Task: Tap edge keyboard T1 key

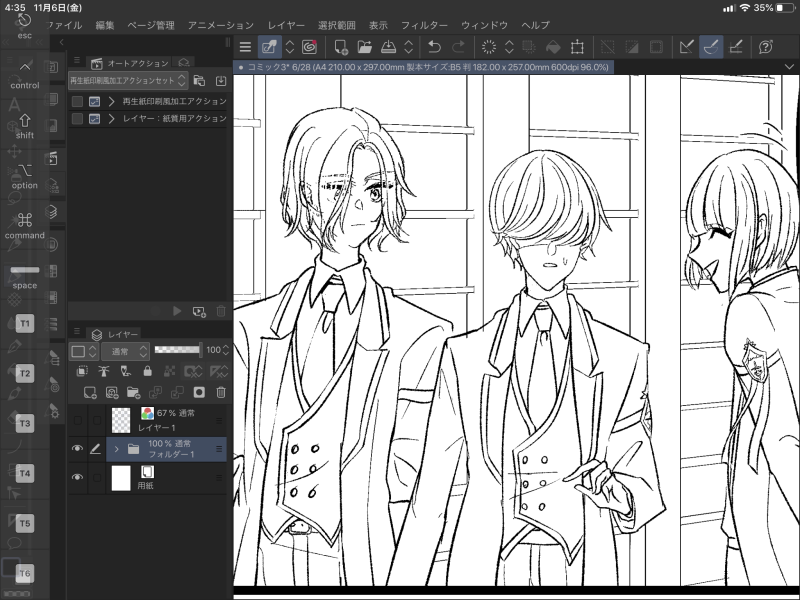Action: pyautogui.click(x=24, y=323)
